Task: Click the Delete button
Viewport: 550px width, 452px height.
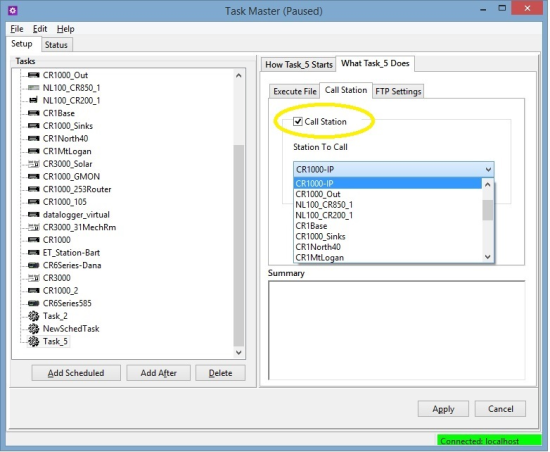Action: click(x=220, y=373)
